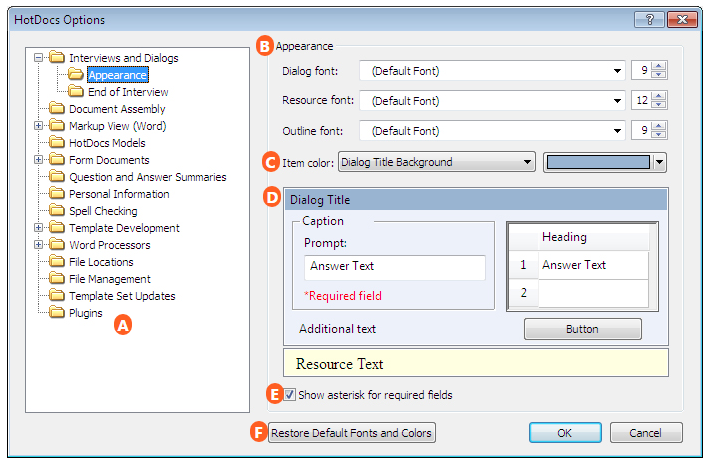
Task: Select Personal Information in the tree
Action: tap(119, 194)
